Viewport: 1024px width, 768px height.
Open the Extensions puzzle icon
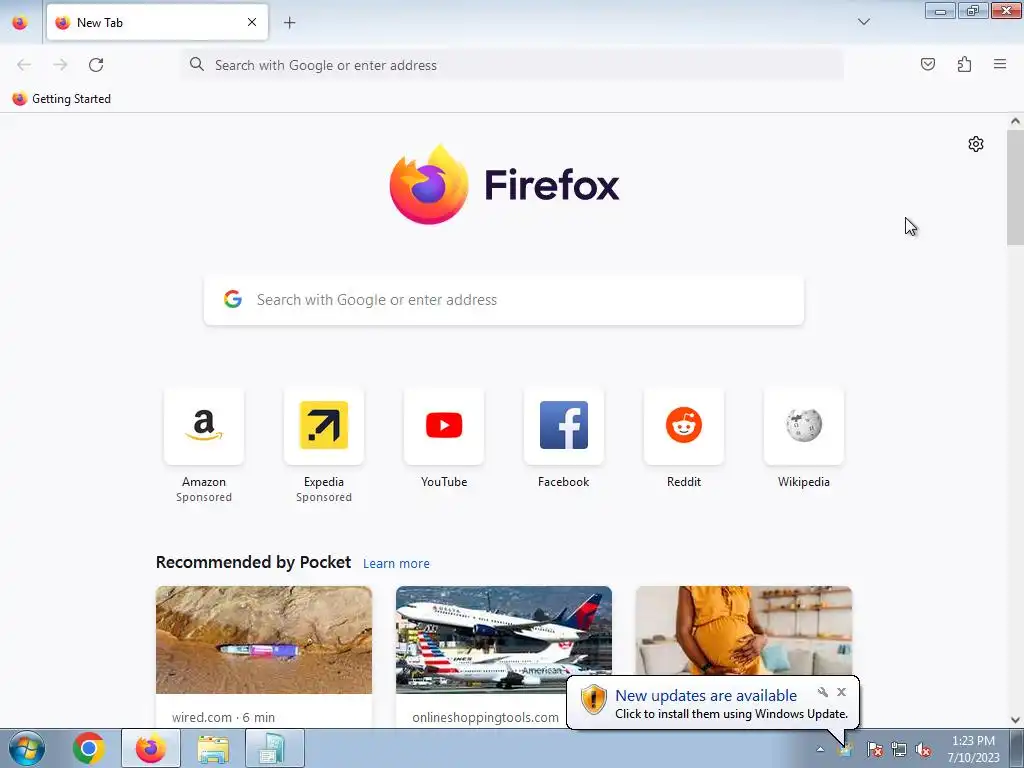coord(964,64)
